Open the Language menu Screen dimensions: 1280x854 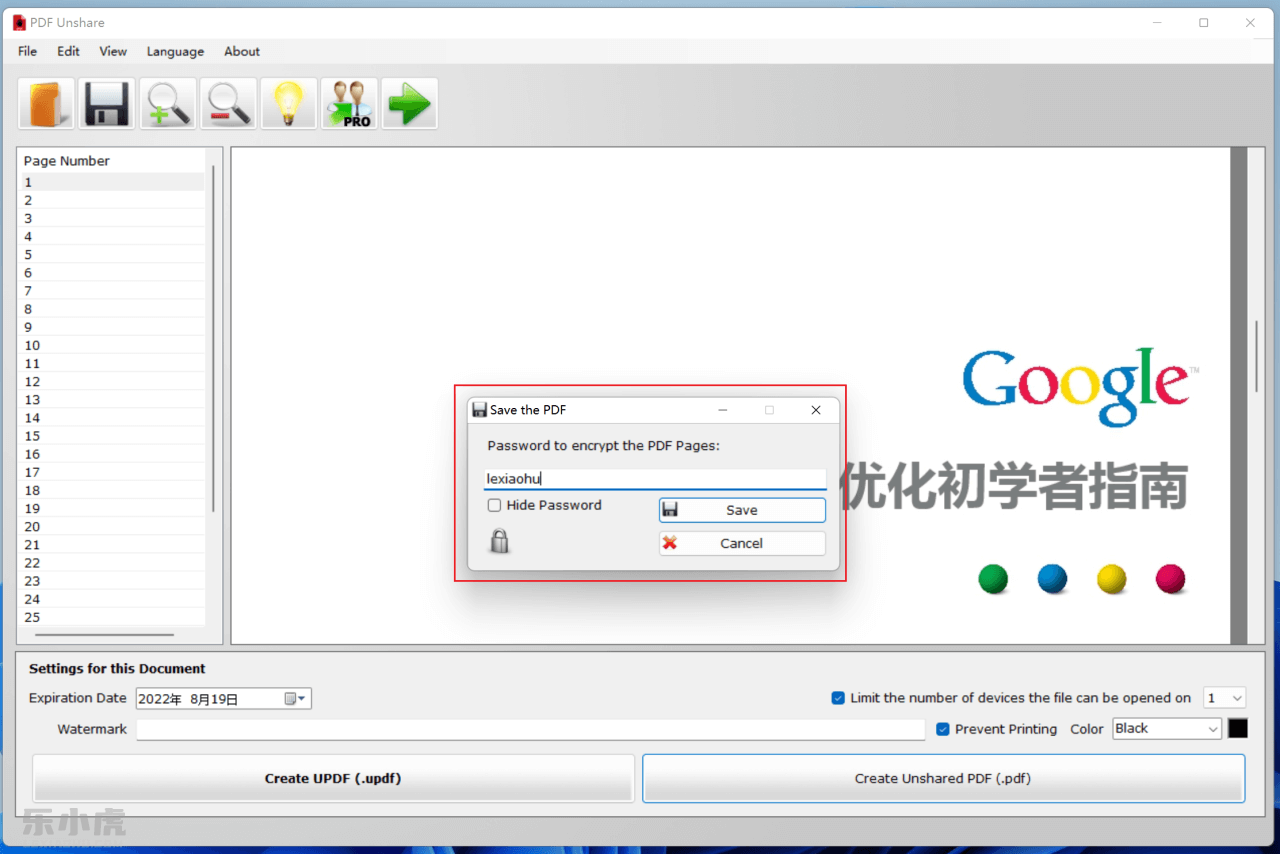tap(175, 51)
